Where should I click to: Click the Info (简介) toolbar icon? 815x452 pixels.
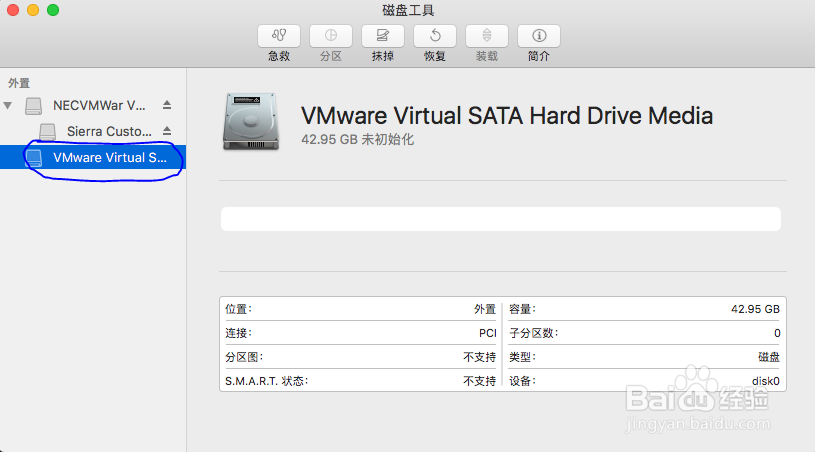(x=539, y=36)
